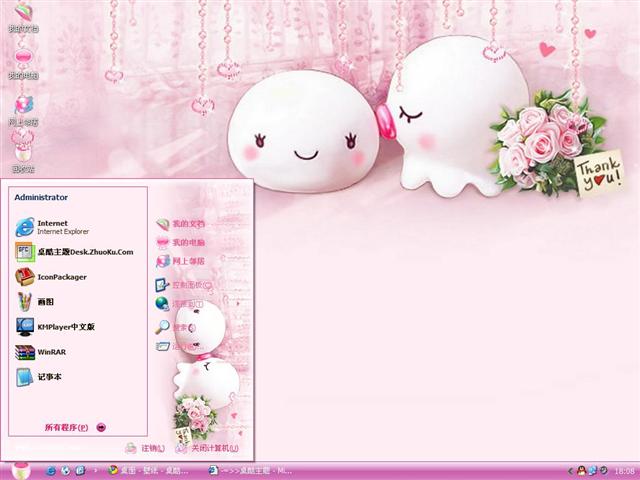Expand hidden system tray icons arrow
Image resolution: width=640 pixels, height=480 pixels.
coord(571,471)
